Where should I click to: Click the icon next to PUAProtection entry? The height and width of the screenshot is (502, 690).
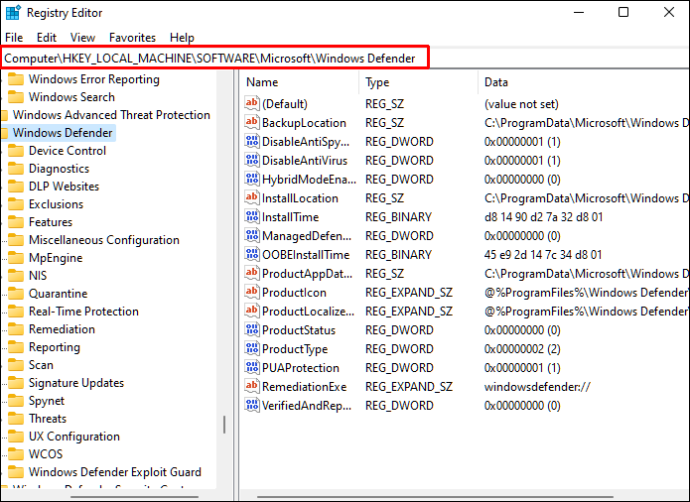point(252,368)
